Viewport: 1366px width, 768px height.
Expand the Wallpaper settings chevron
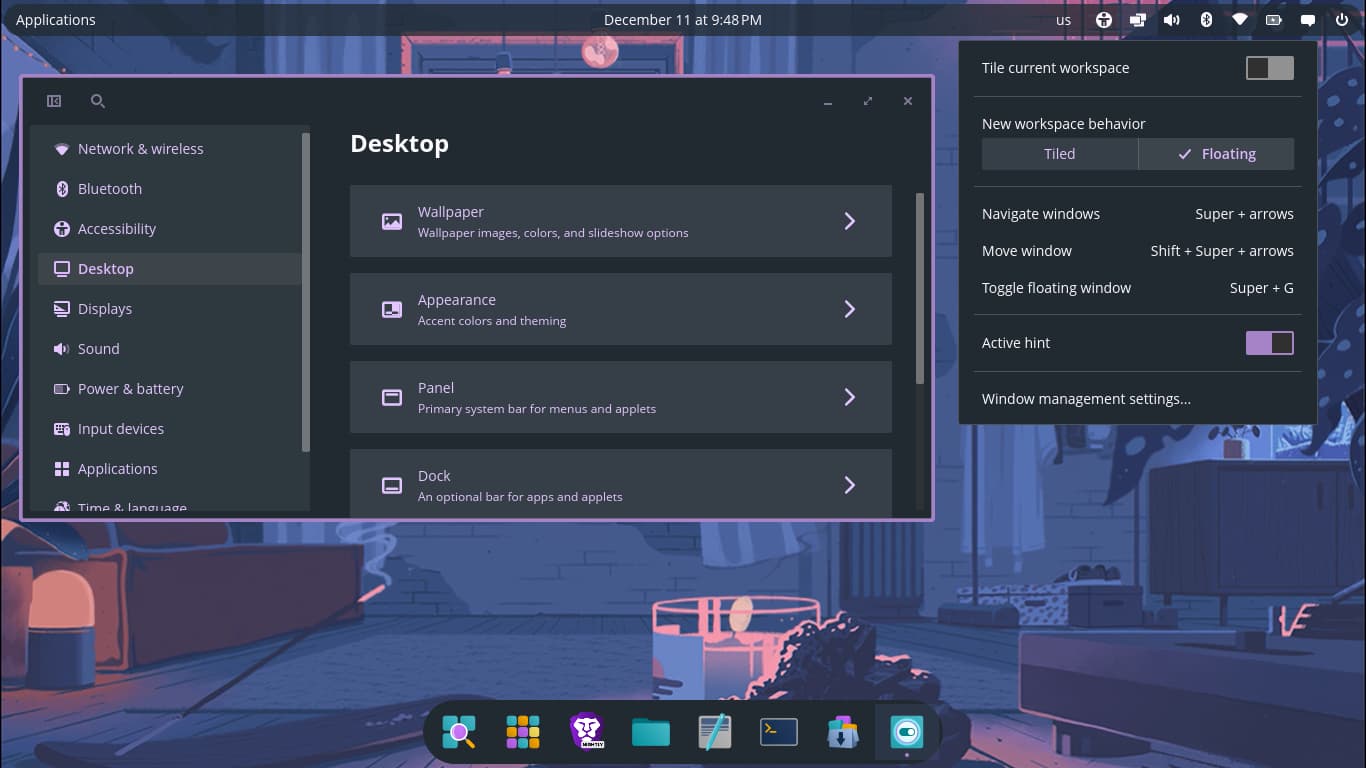click(849, 221)
